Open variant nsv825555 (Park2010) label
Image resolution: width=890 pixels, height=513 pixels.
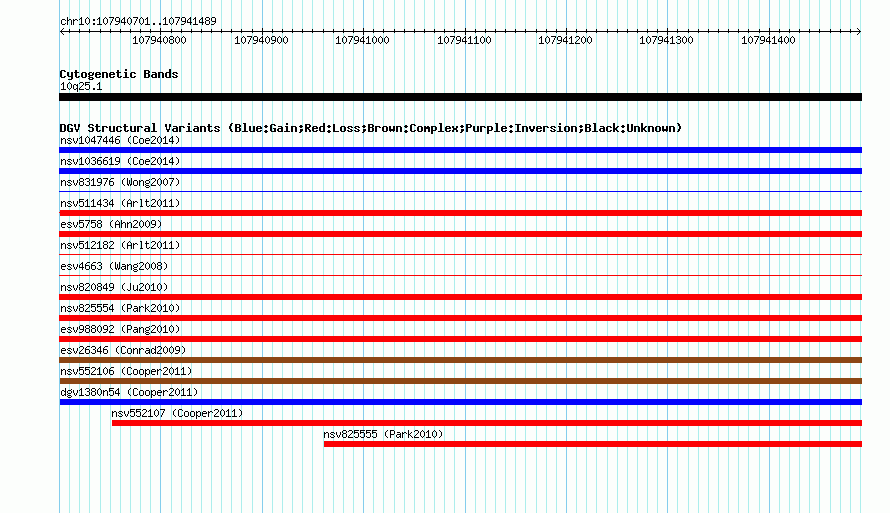click(383, 434)
